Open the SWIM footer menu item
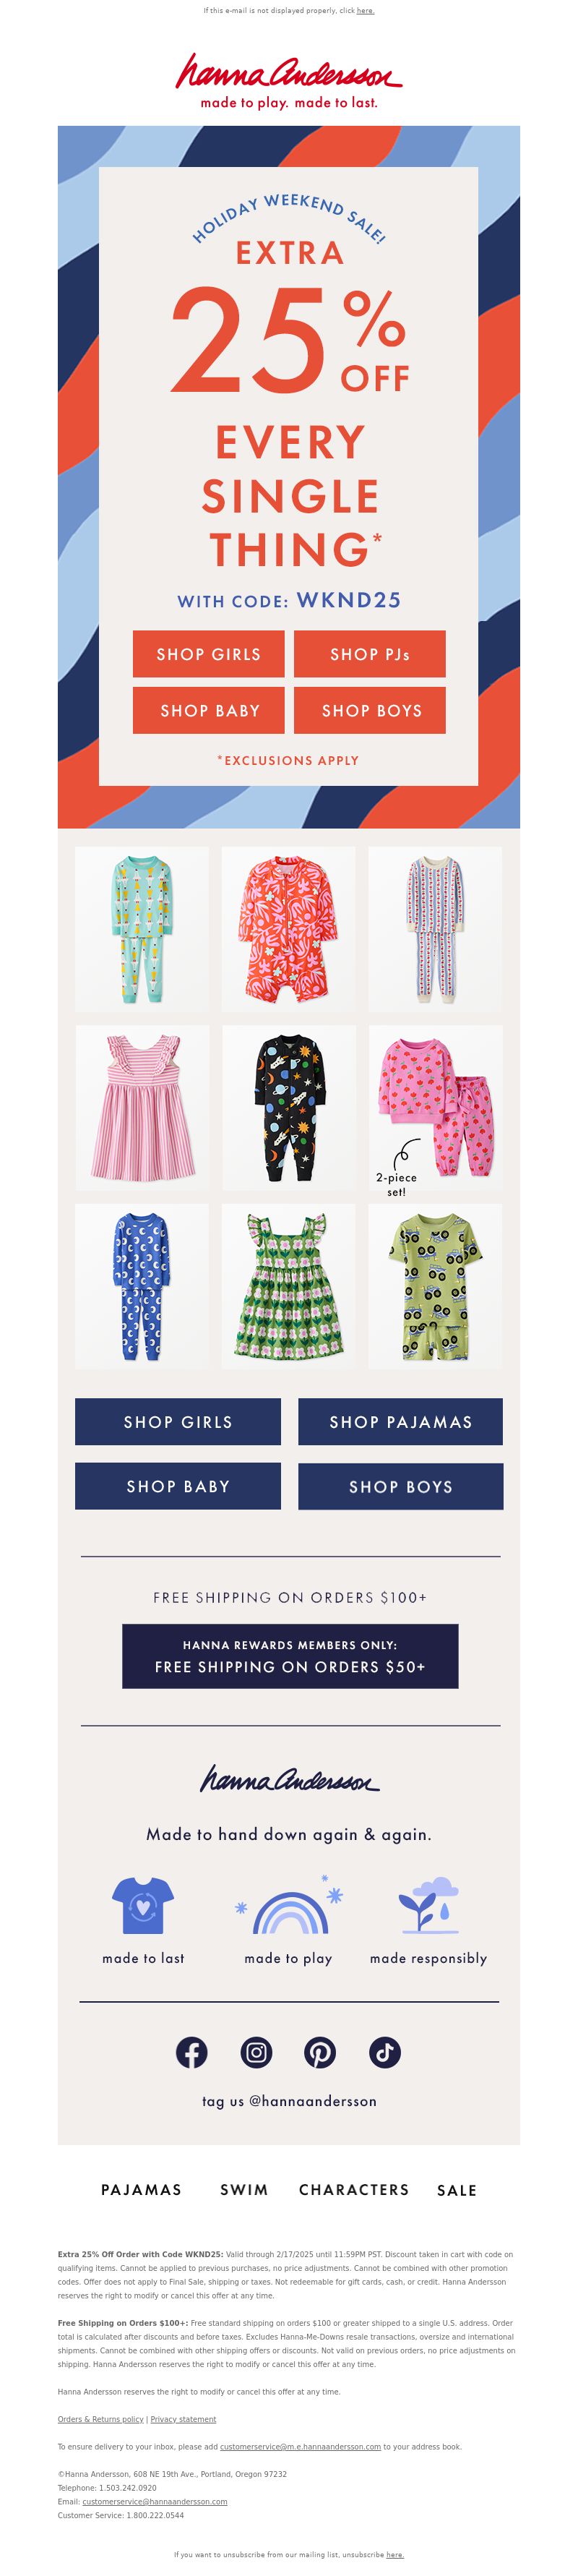The width and height of the screenshot is (578, 2576). (x=244, y=2190)
